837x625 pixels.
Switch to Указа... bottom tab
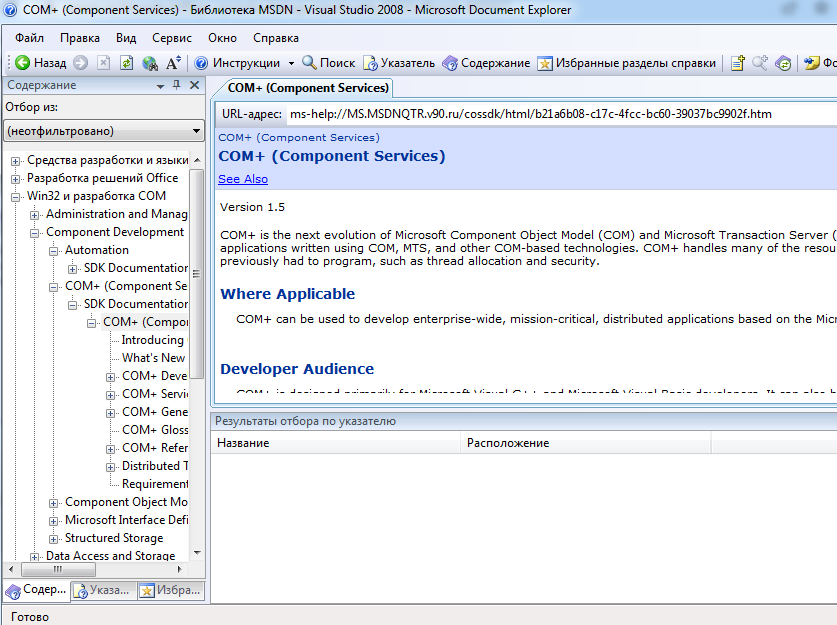coord(103,590)
